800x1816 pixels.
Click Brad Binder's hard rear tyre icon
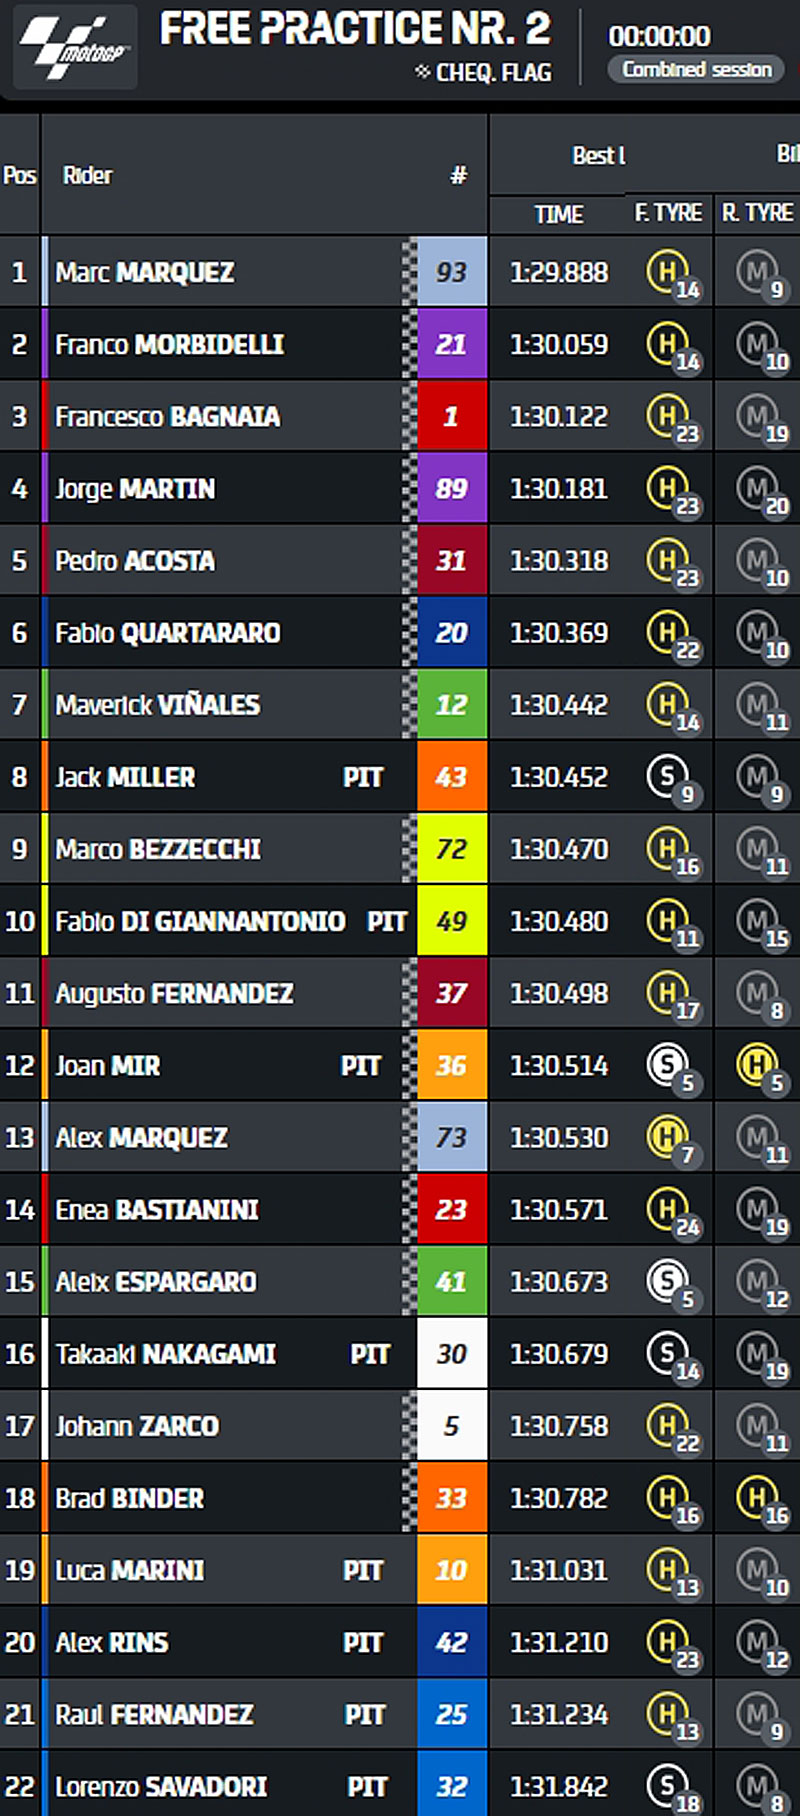756,1496
